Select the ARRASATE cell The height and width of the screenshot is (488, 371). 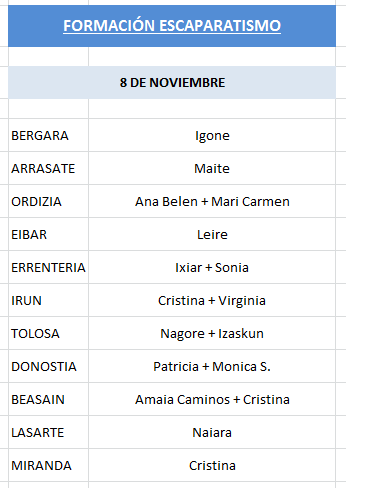pyautogui.click(x=48, y=168)
